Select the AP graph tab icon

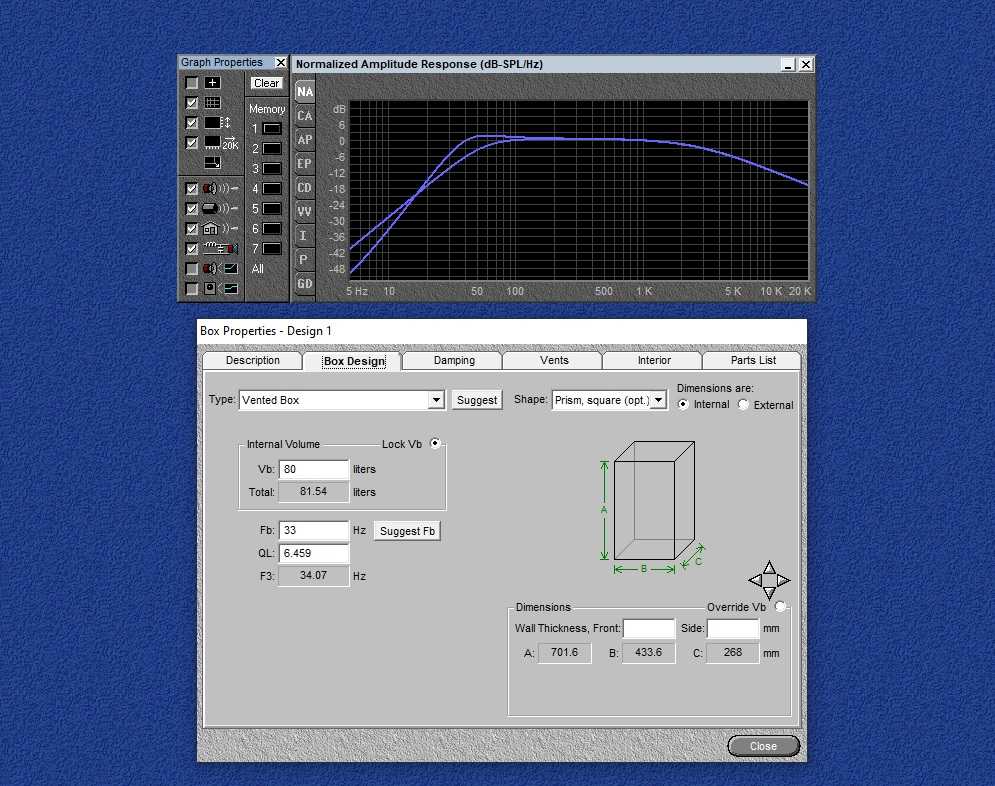click(305, 140)
